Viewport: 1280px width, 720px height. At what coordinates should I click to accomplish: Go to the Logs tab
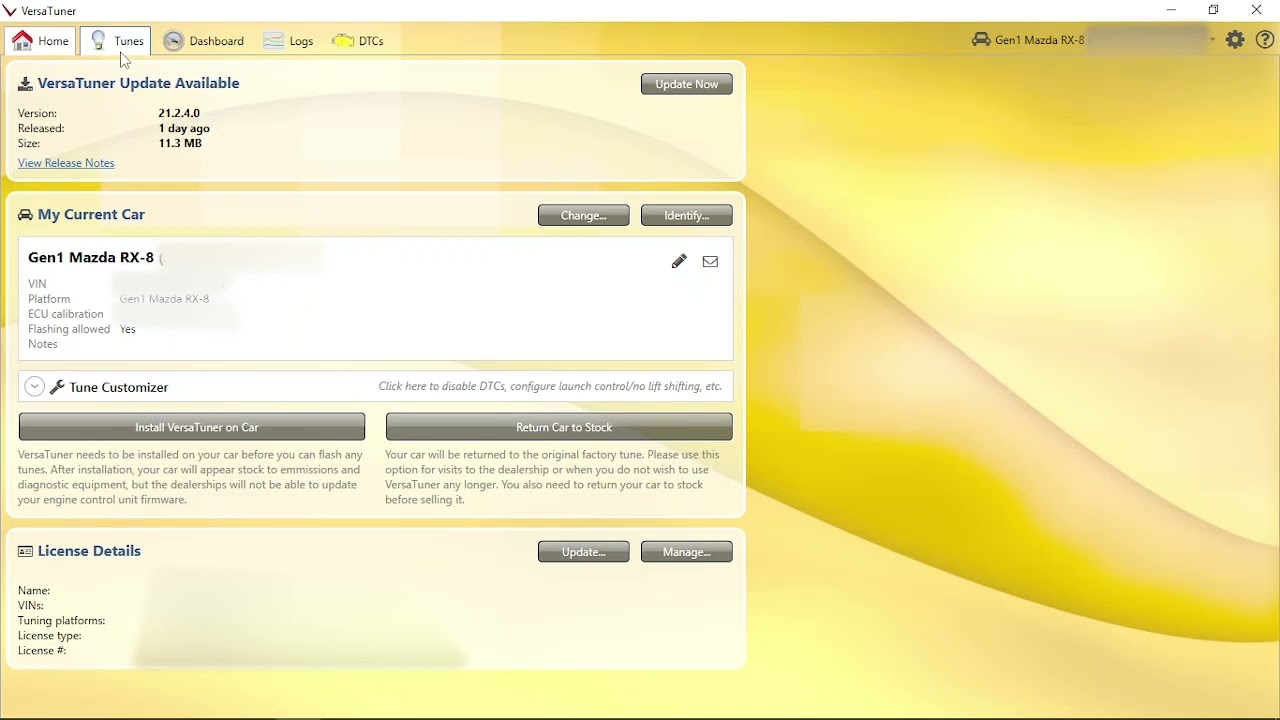click(289, 41)
